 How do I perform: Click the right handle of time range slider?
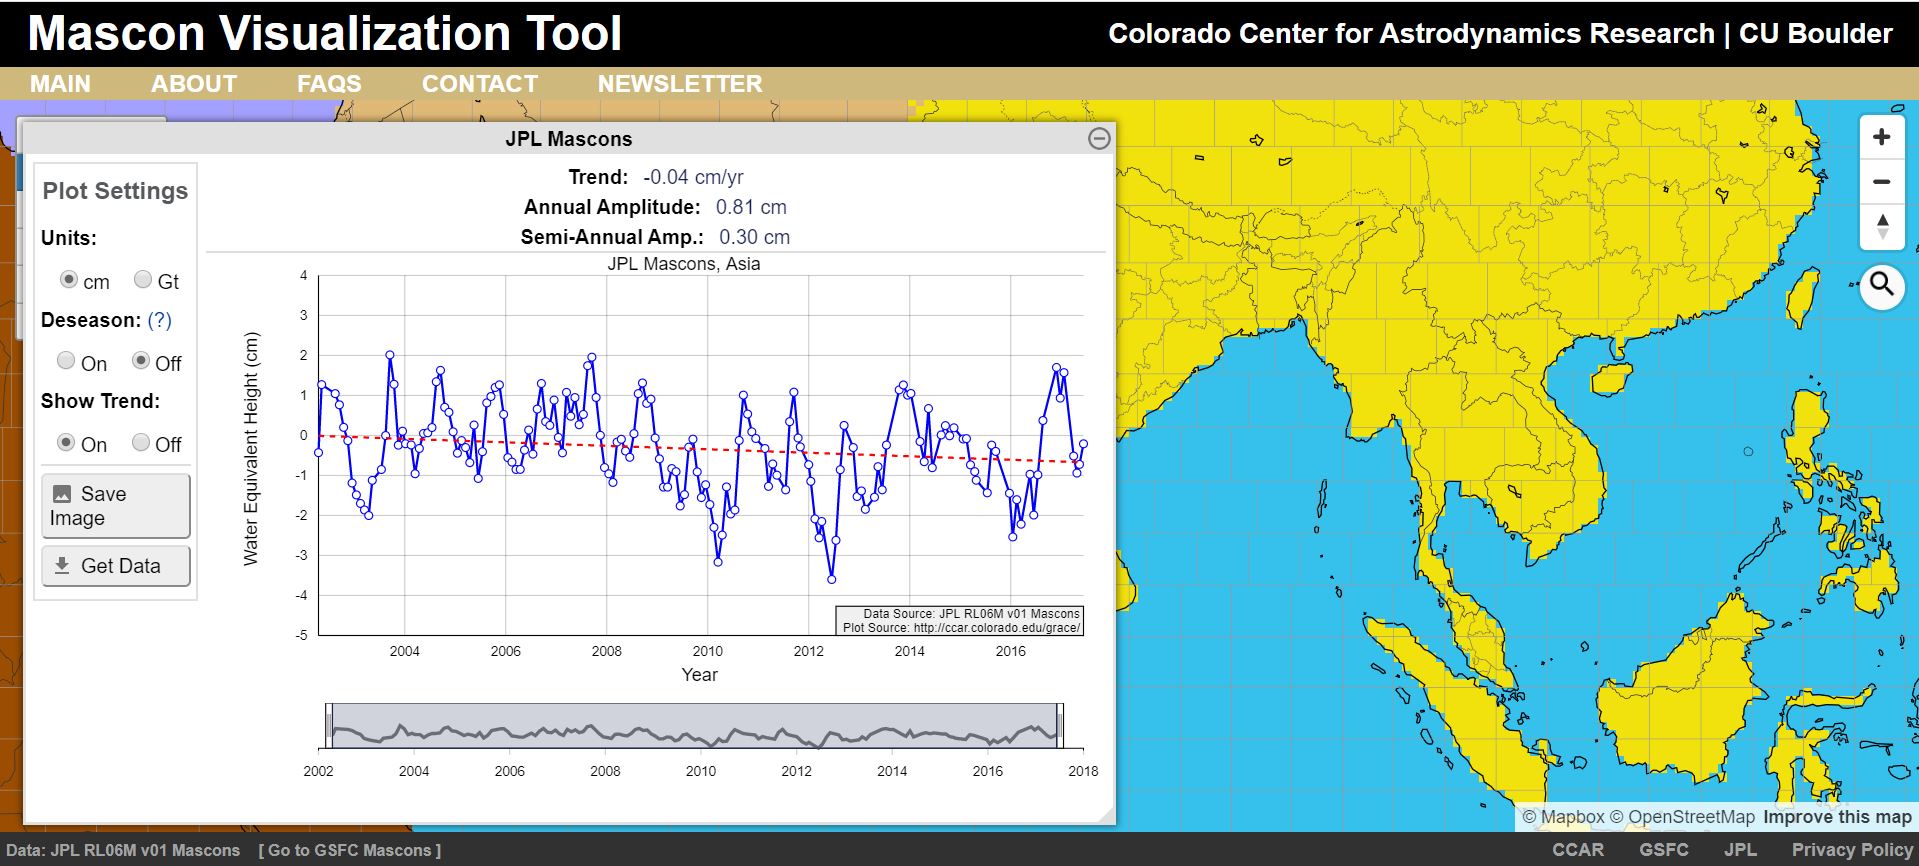tap(1059, 725)
